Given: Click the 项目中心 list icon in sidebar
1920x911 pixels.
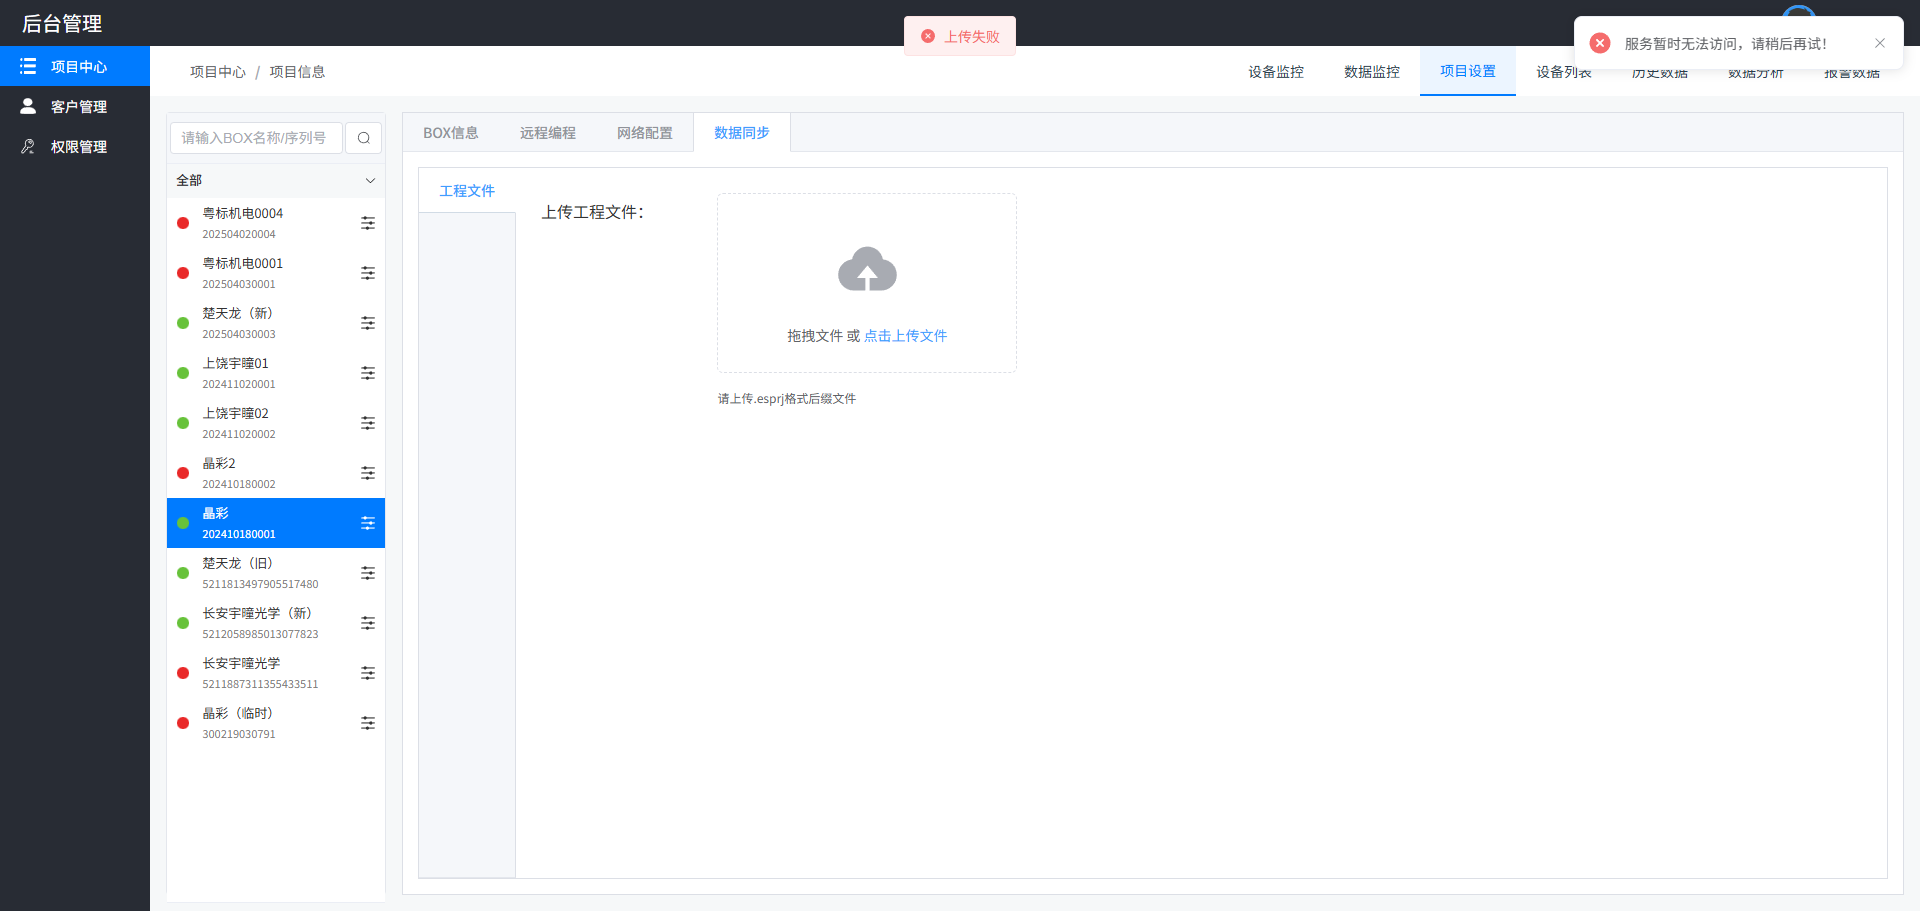Looking at the screenshot, I should 28,66.
